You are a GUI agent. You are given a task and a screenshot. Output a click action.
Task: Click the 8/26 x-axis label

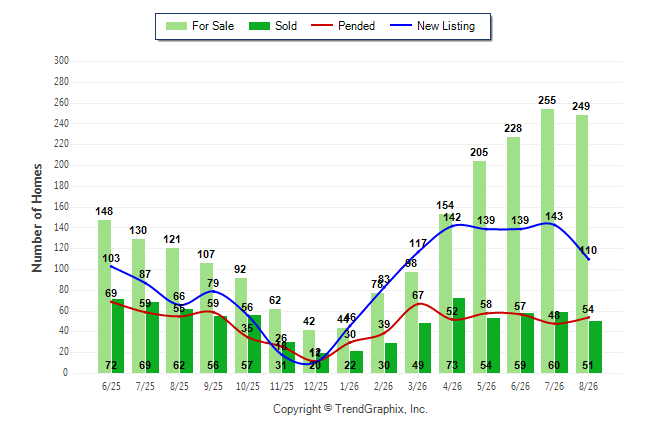click(x=588, y=386)
